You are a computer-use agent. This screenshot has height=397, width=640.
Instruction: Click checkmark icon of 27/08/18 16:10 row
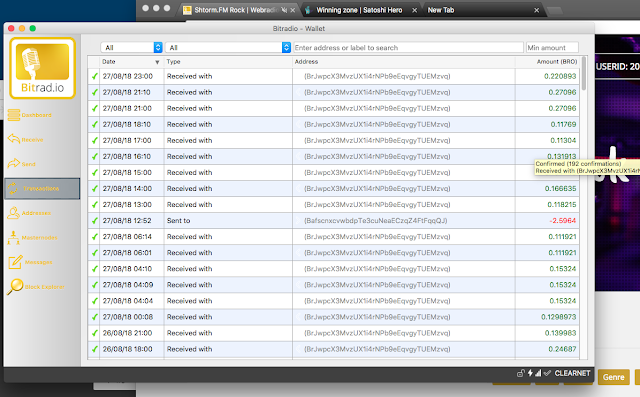[x=95, y=157]
